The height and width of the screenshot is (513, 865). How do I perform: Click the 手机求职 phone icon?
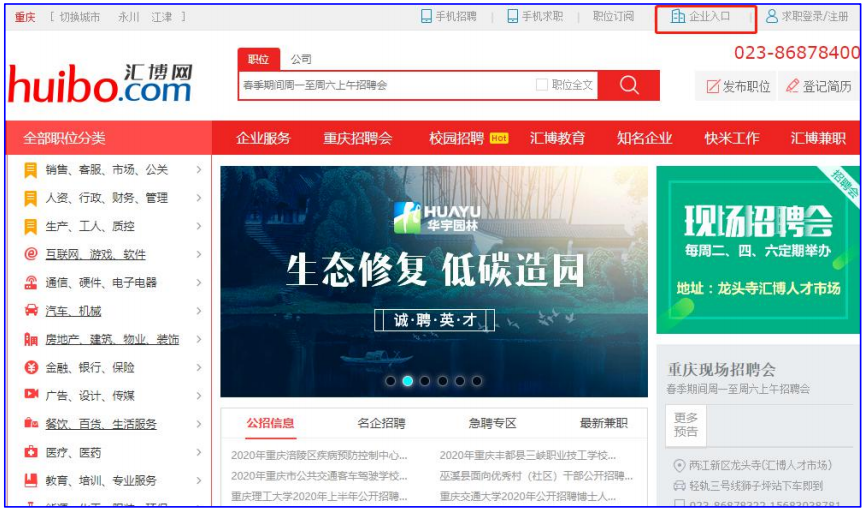pos(513,17)
